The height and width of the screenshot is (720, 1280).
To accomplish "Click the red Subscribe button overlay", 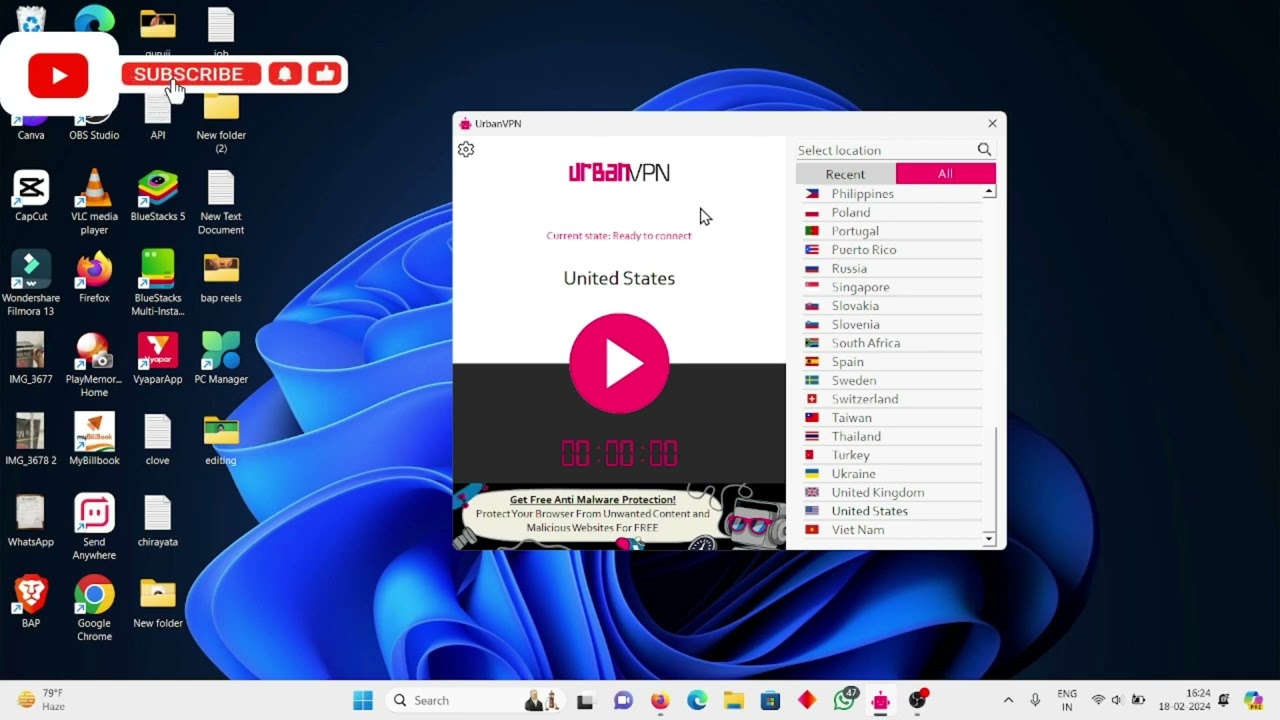I will pyautogui.click(x=190, y=74).
